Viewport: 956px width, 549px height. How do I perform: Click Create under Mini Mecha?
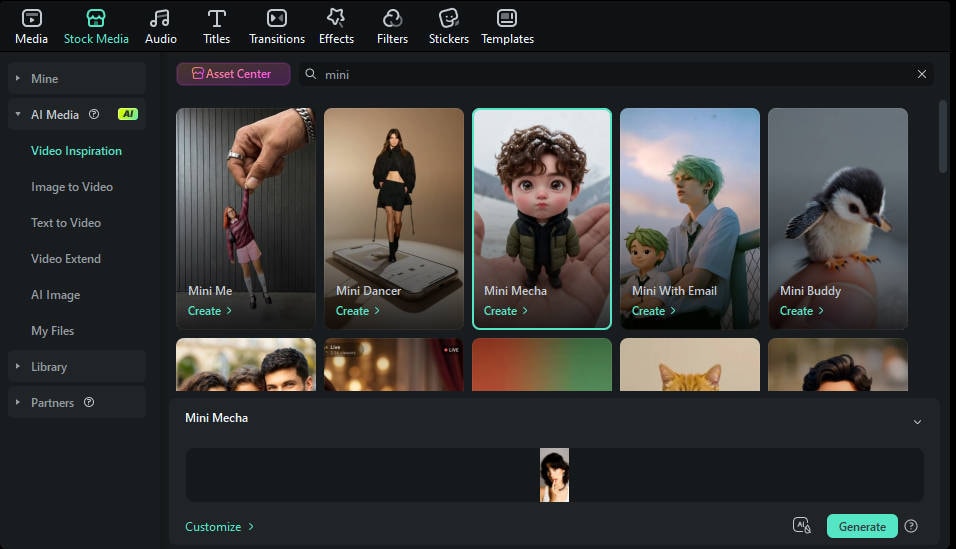(x=505, y=310)
